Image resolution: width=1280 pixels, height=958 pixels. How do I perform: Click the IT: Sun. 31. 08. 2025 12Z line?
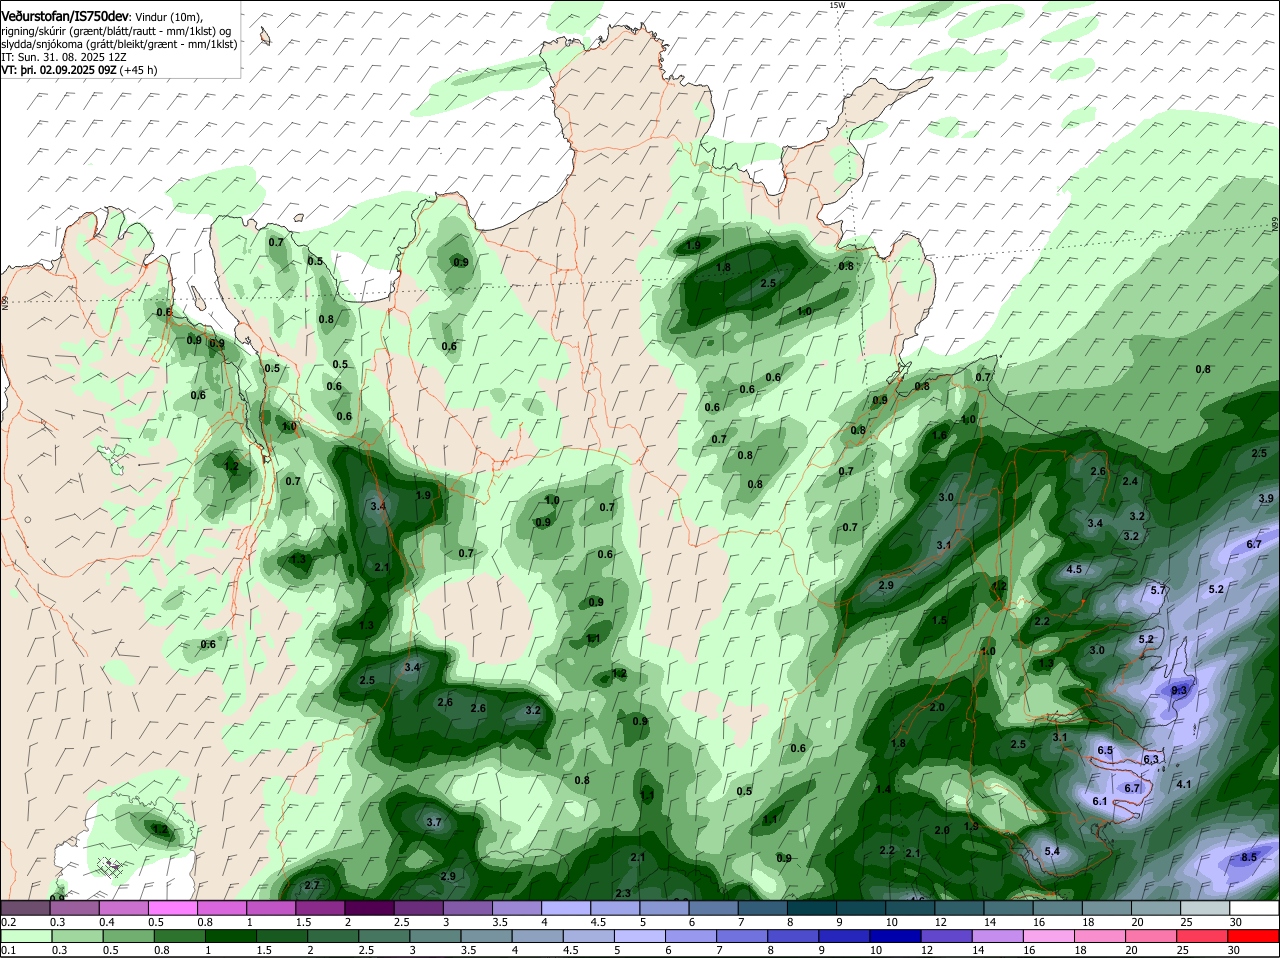[x=63, y=58]
